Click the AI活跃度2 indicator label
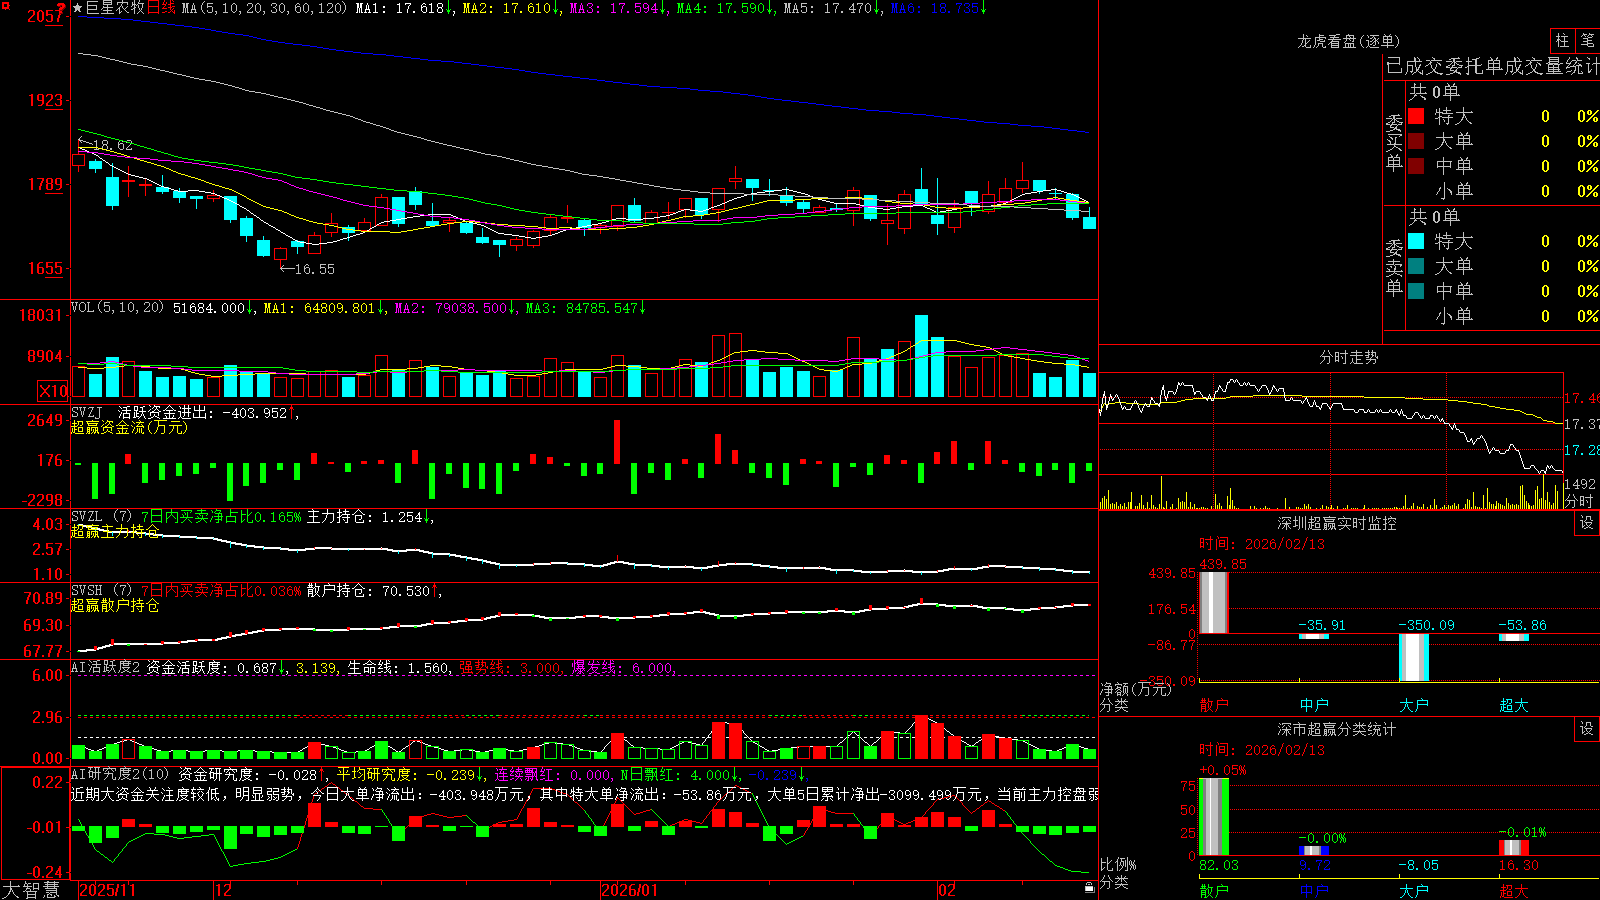This screenshot has width=1600, height=900. (106, 667)
